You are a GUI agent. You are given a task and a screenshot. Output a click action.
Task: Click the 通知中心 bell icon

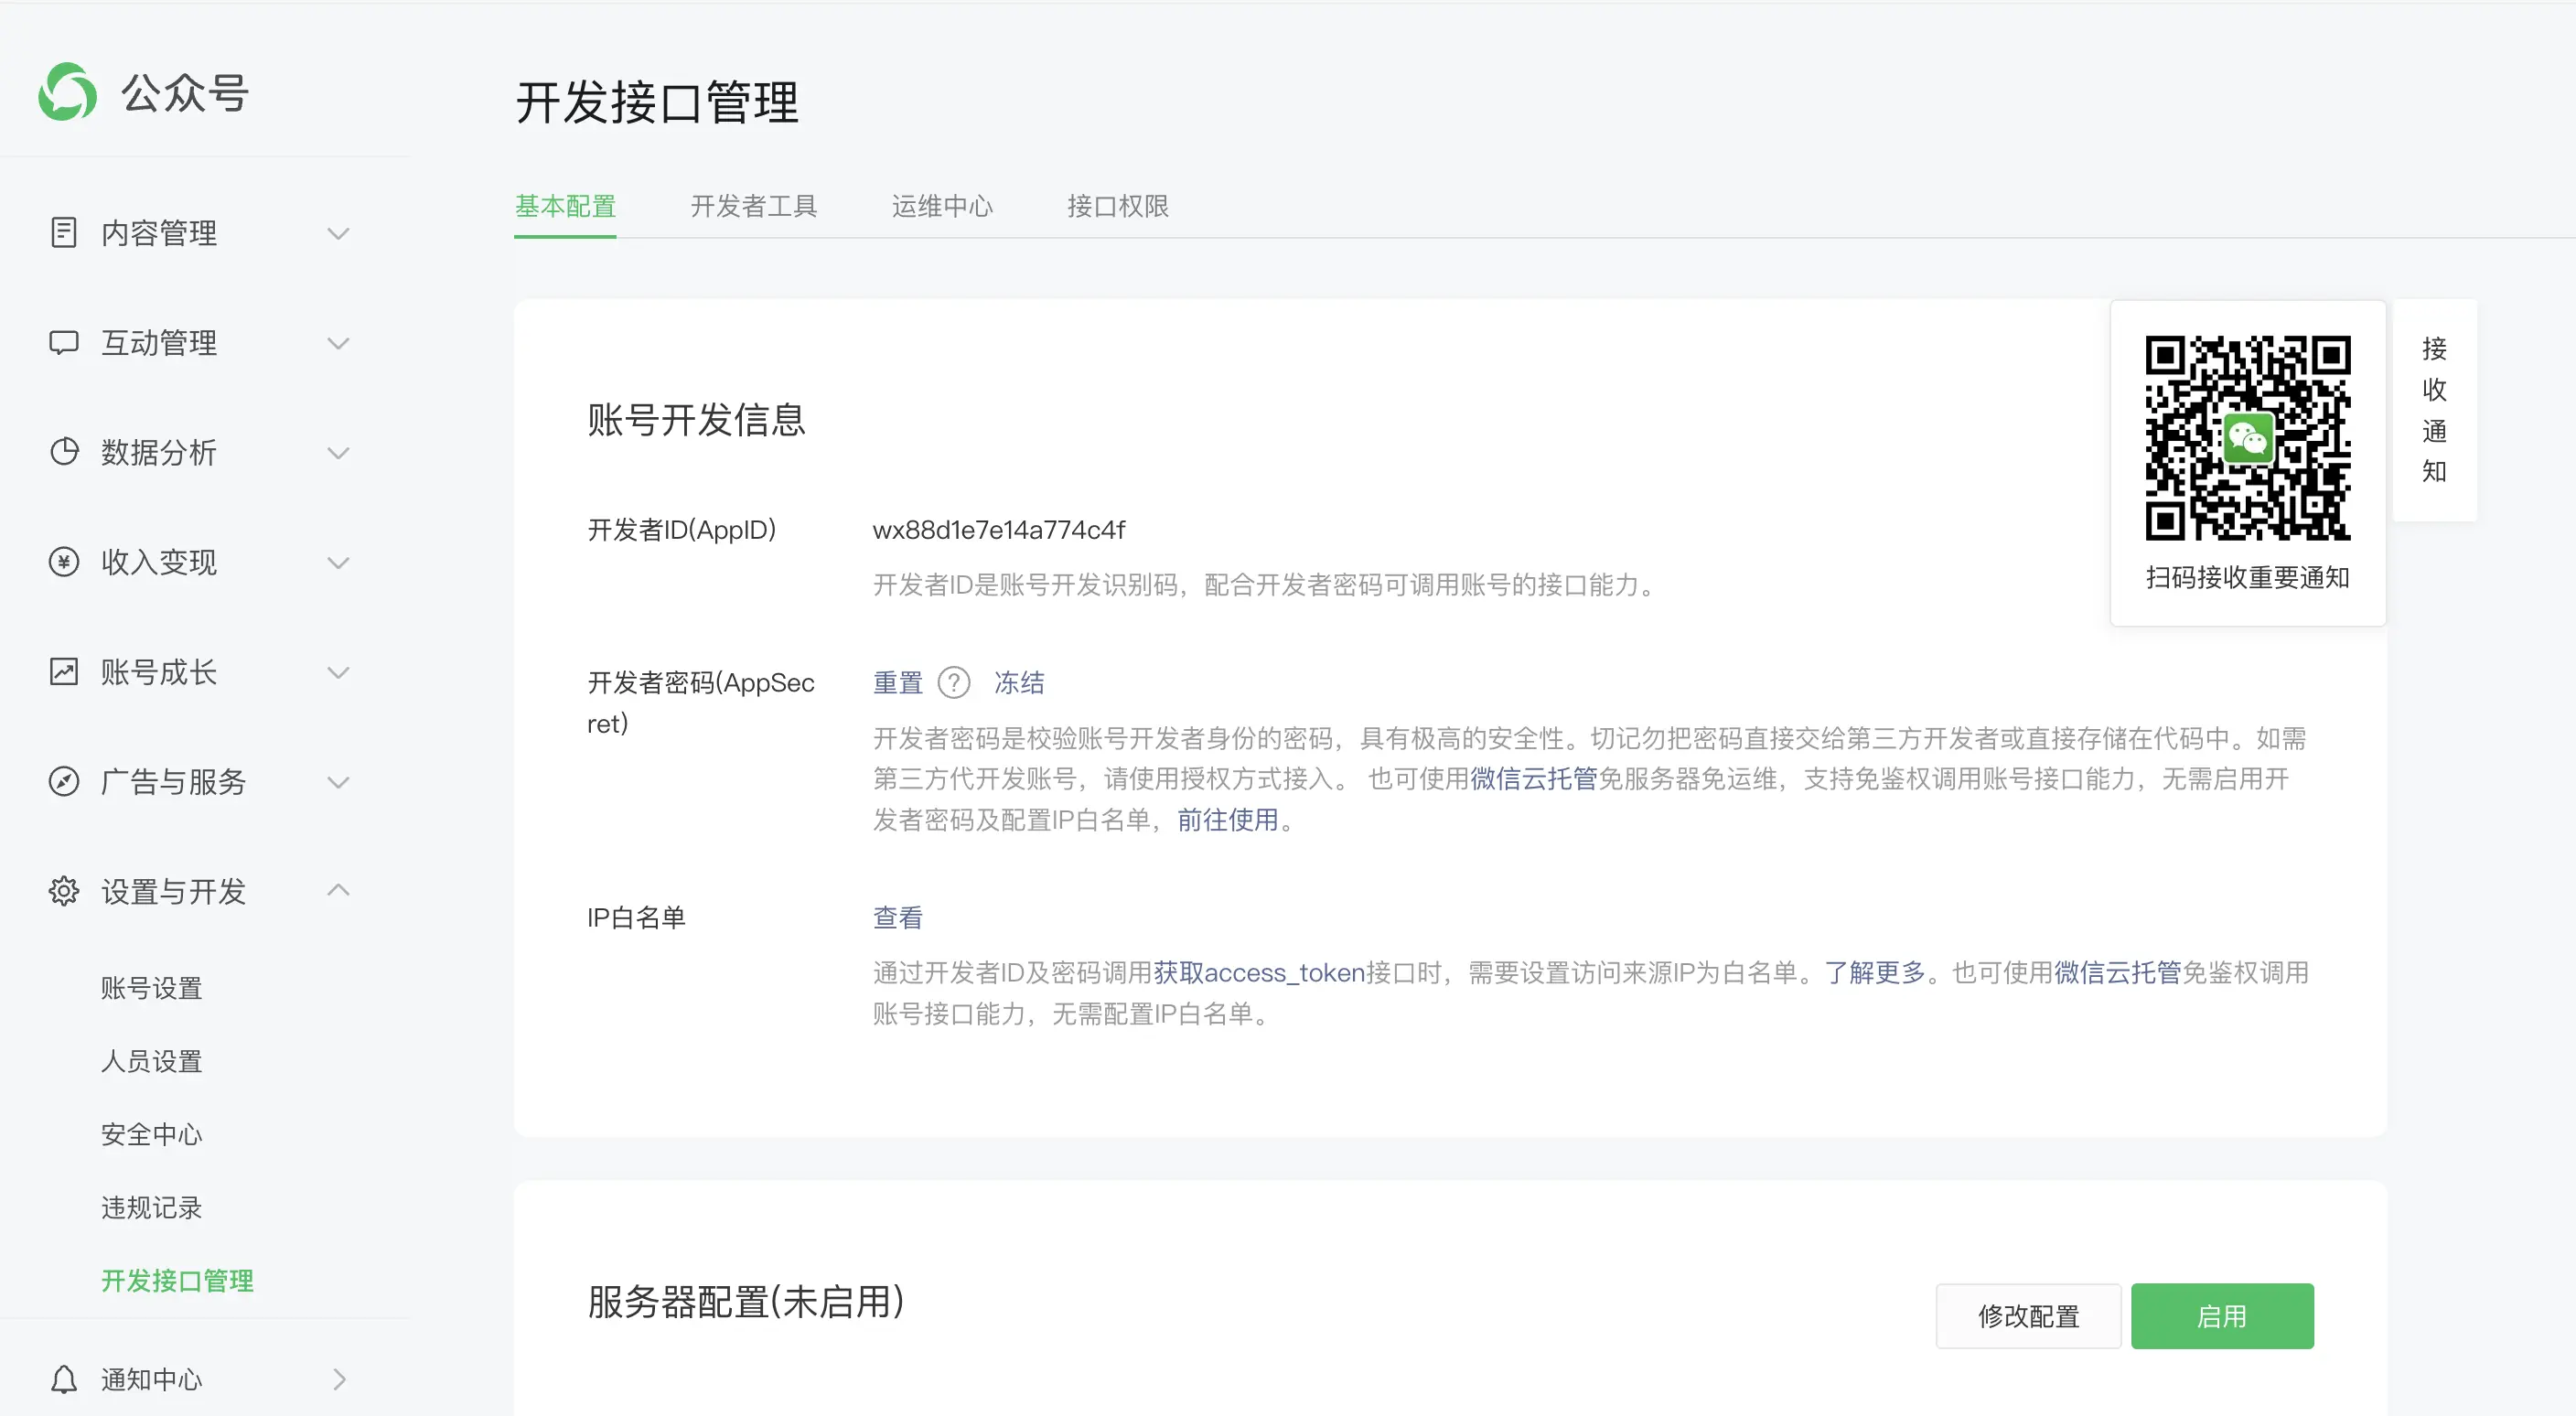(64, 1380)
